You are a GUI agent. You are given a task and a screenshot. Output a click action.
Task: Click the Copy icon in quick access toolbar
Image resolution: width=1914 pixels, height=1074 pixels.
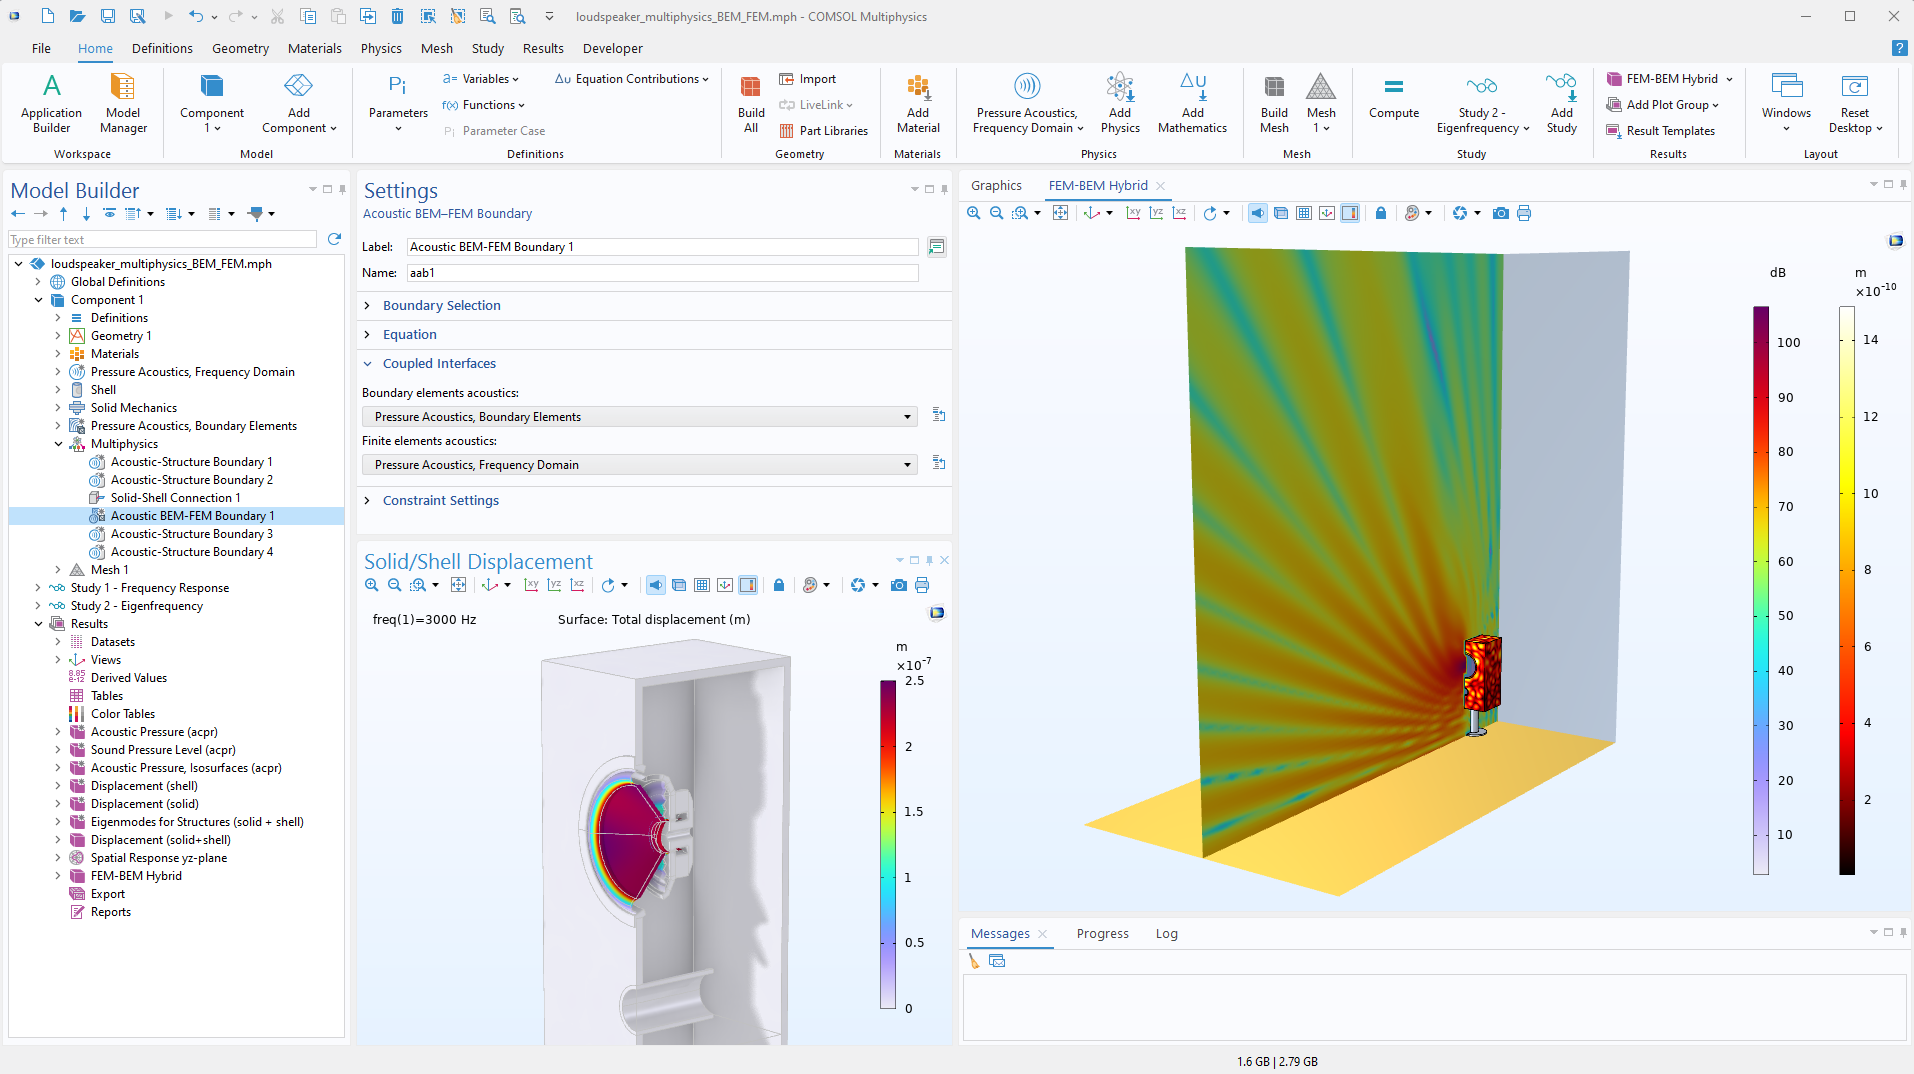[308, 16]
